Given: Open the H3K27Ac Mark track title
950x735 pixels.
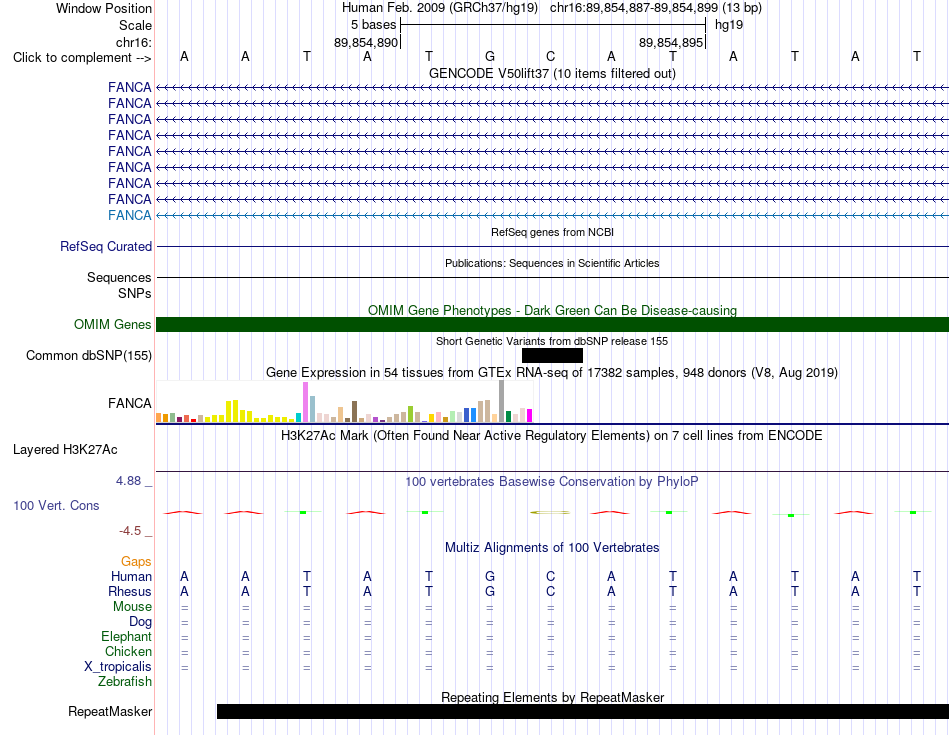Looking at the screenshot, I should pyautogui.click(x=552, y=436).
